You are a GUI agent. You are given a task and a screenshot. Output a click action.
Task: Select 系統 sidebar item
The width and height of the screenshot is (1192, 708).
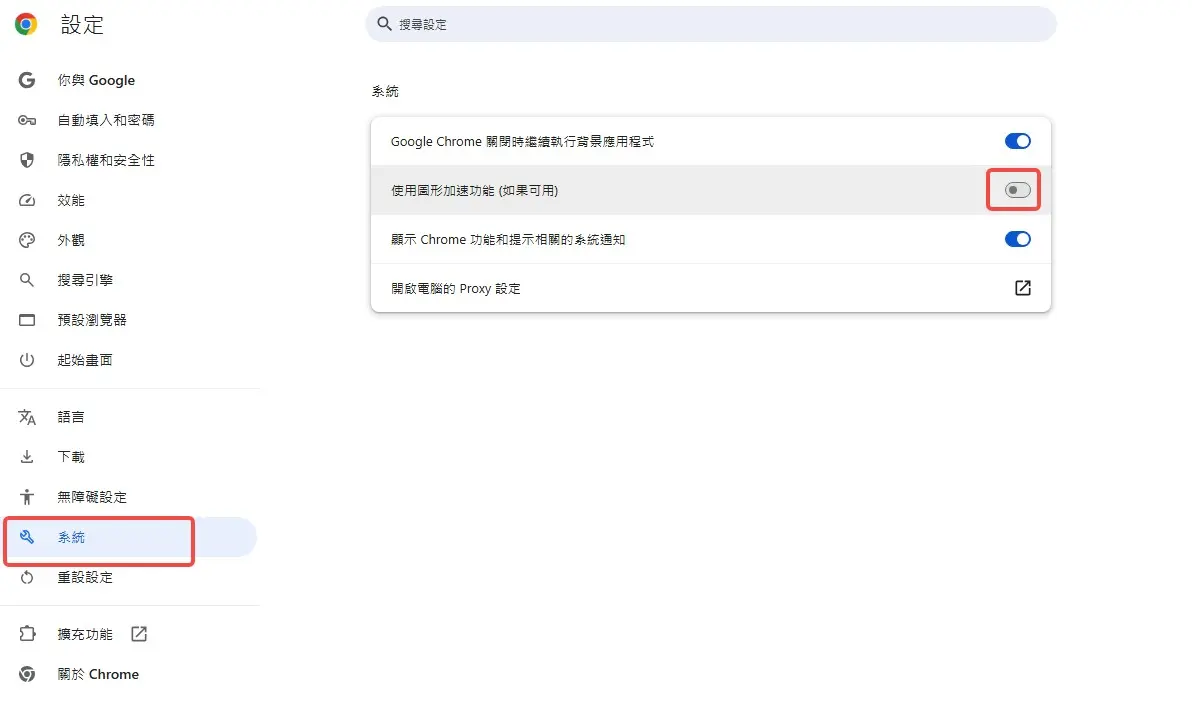[x=130, y=537]
